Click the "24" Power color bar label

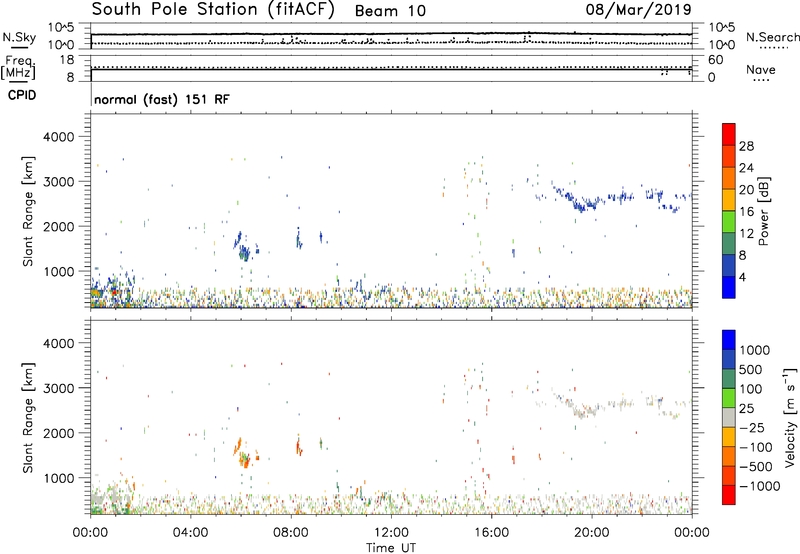coord(746,168)
